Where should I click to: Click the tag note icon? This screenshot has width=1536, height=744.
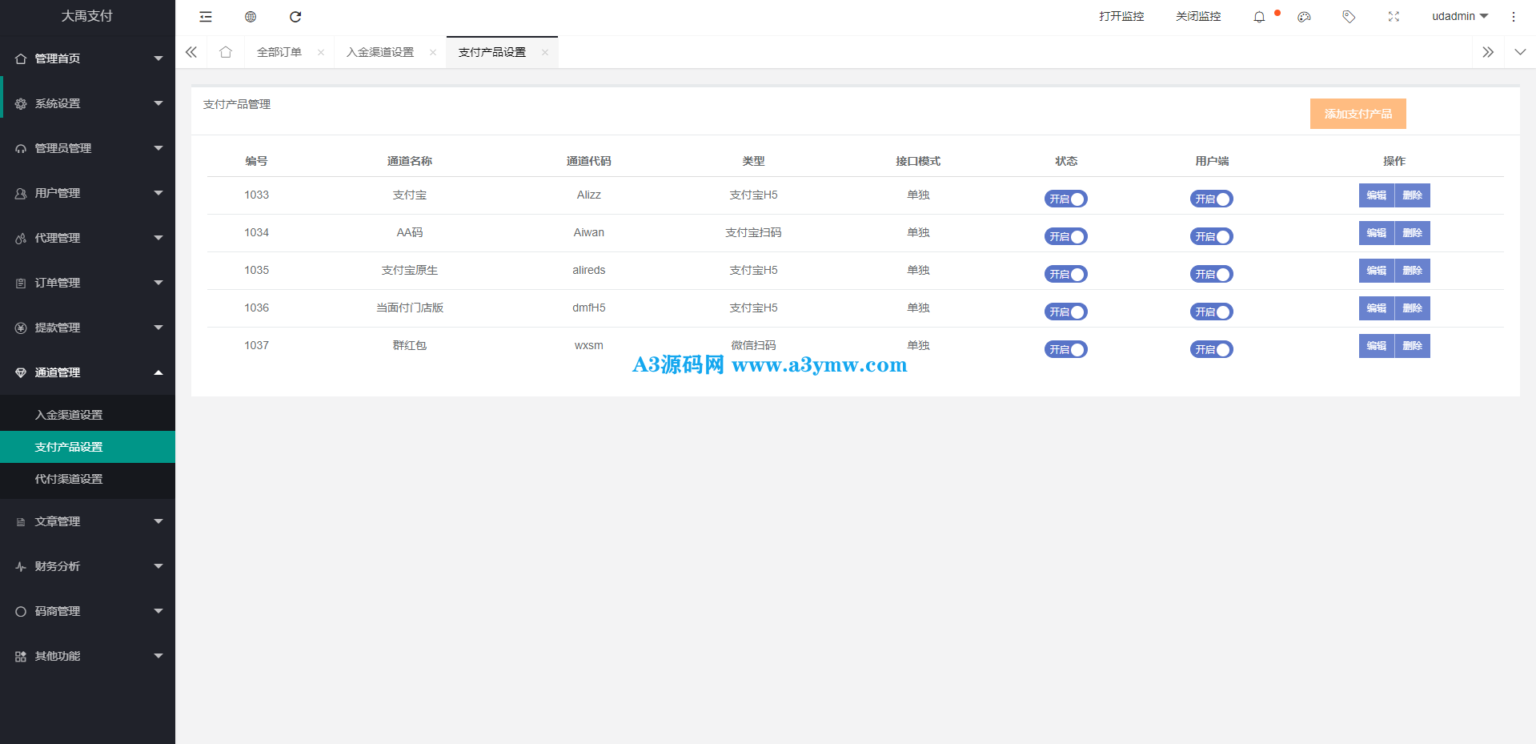[1349, 17]
